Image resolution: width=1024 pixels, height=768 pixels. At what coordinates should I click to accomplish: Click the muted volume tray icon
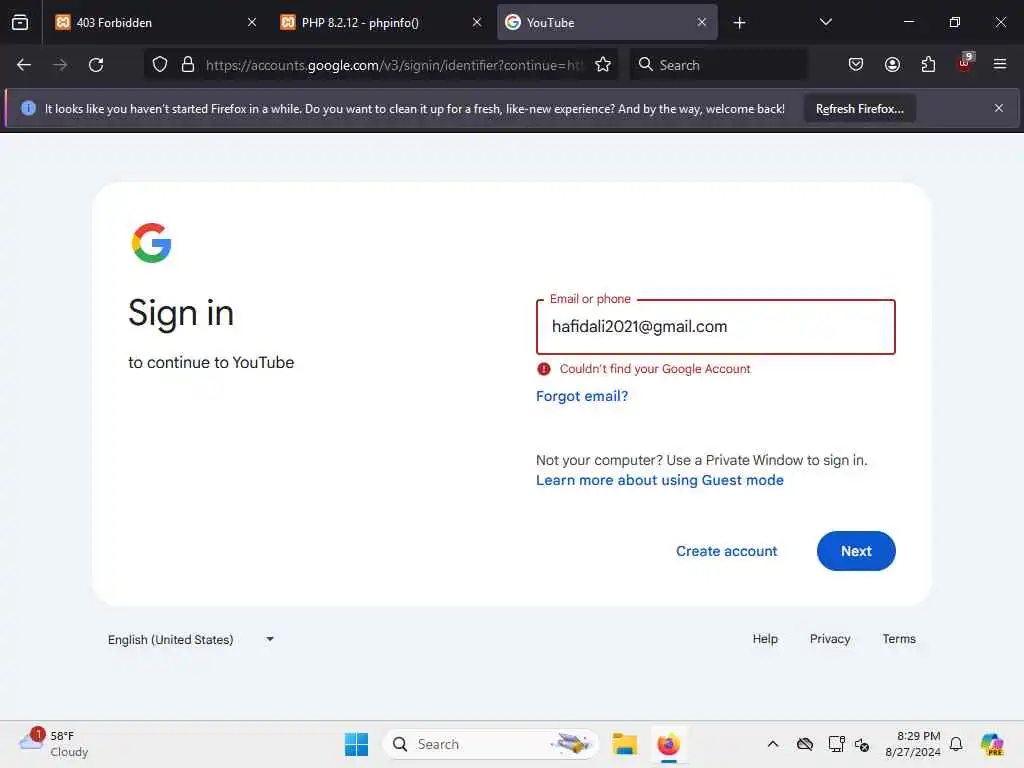[x=862, y=744]
